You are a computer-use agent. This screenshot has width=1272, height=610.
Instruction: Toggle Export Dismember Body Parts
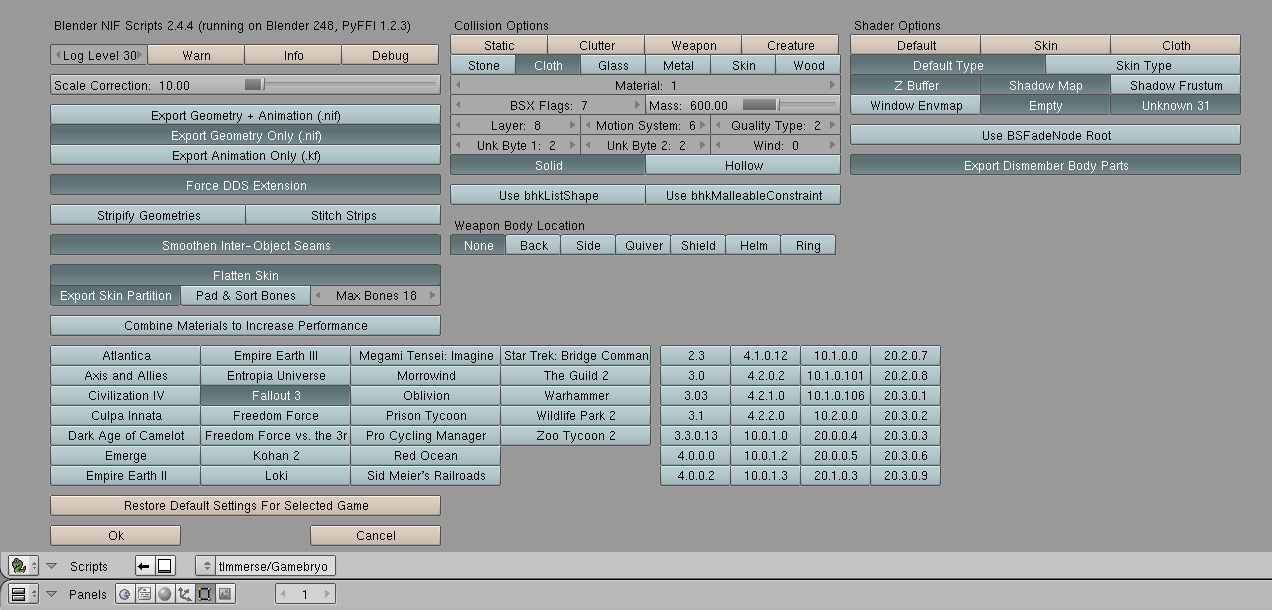pos(1045,165)
